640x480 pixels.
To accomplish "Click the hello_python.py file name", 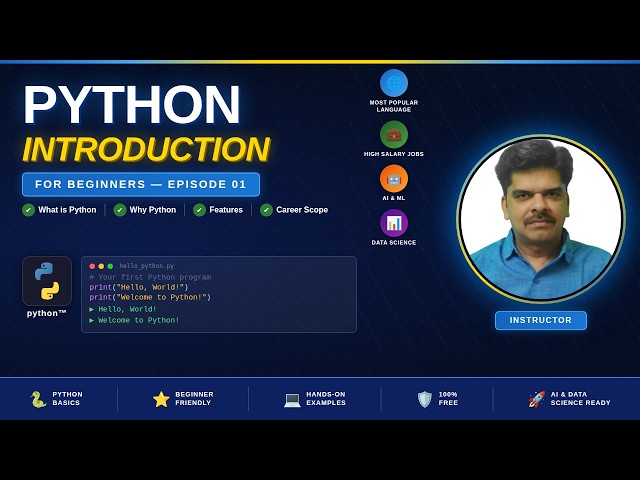I will pyautogui.click(x=147, y=266).
